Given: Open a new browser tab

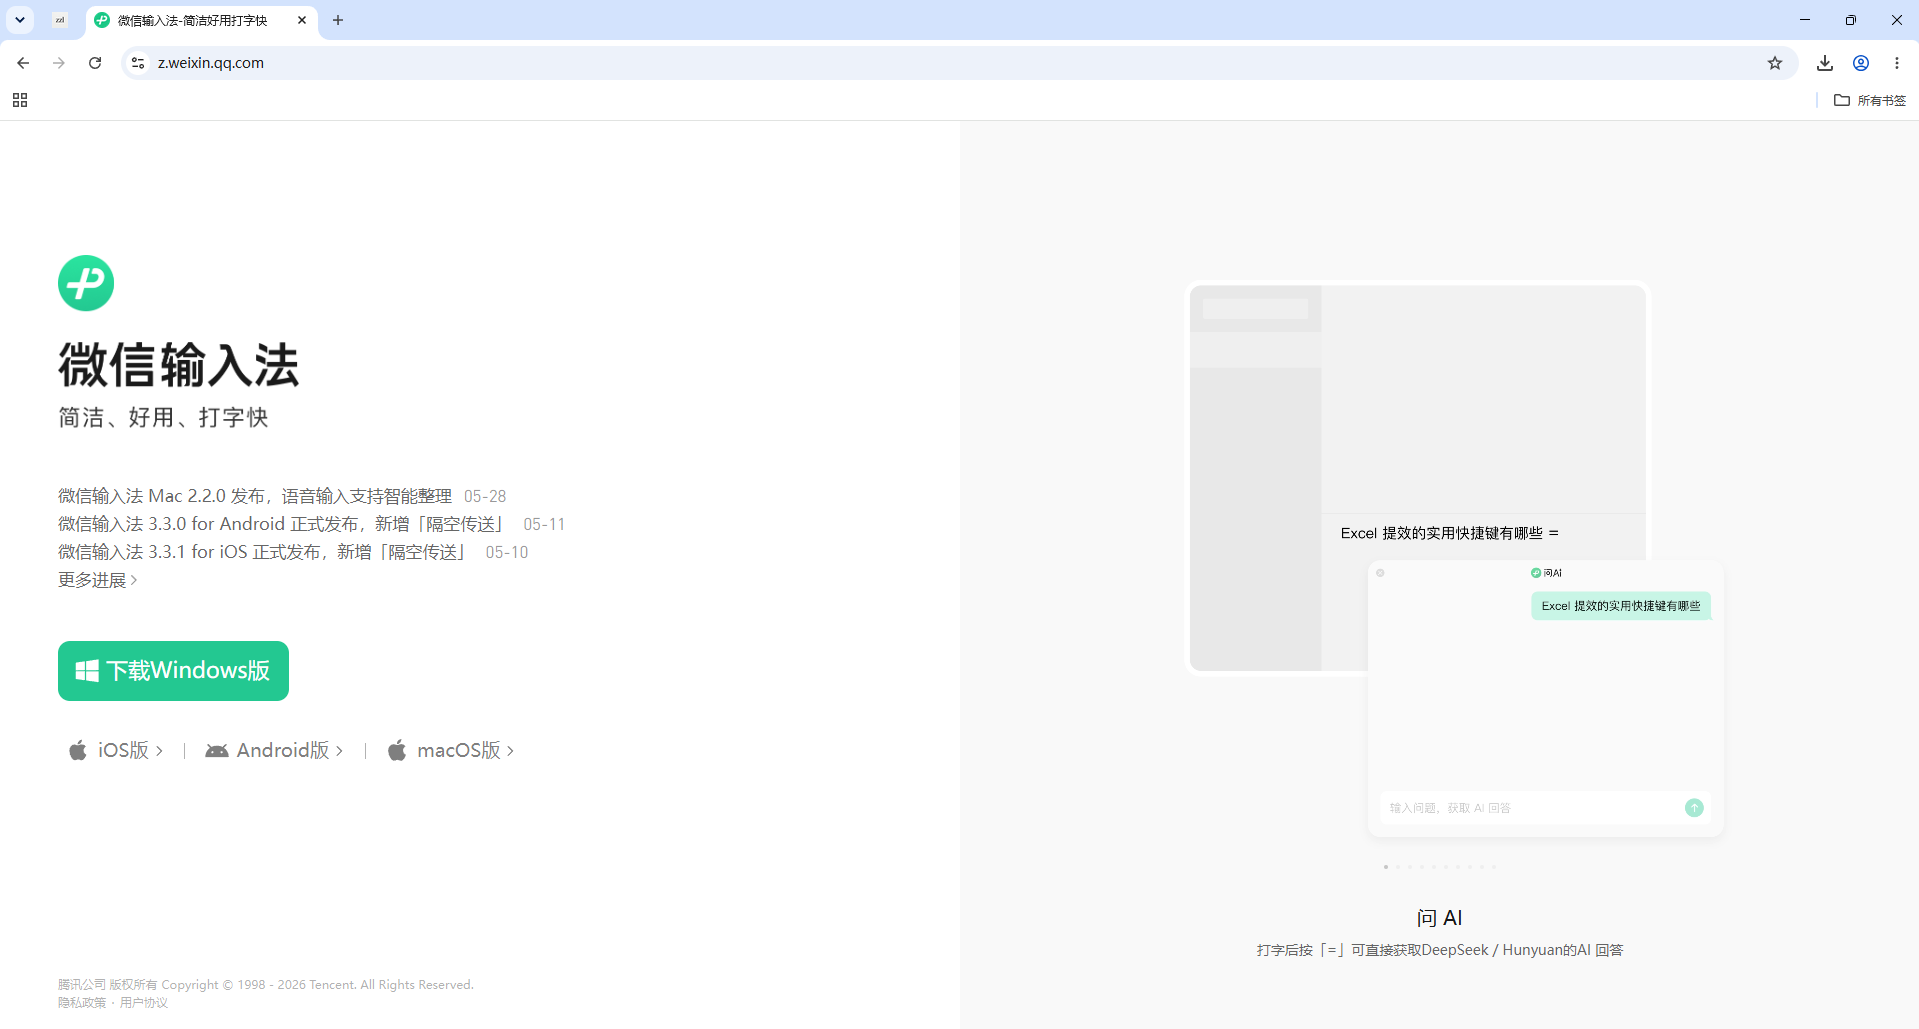Looking at the screenshot, I should tap(338, 20).
